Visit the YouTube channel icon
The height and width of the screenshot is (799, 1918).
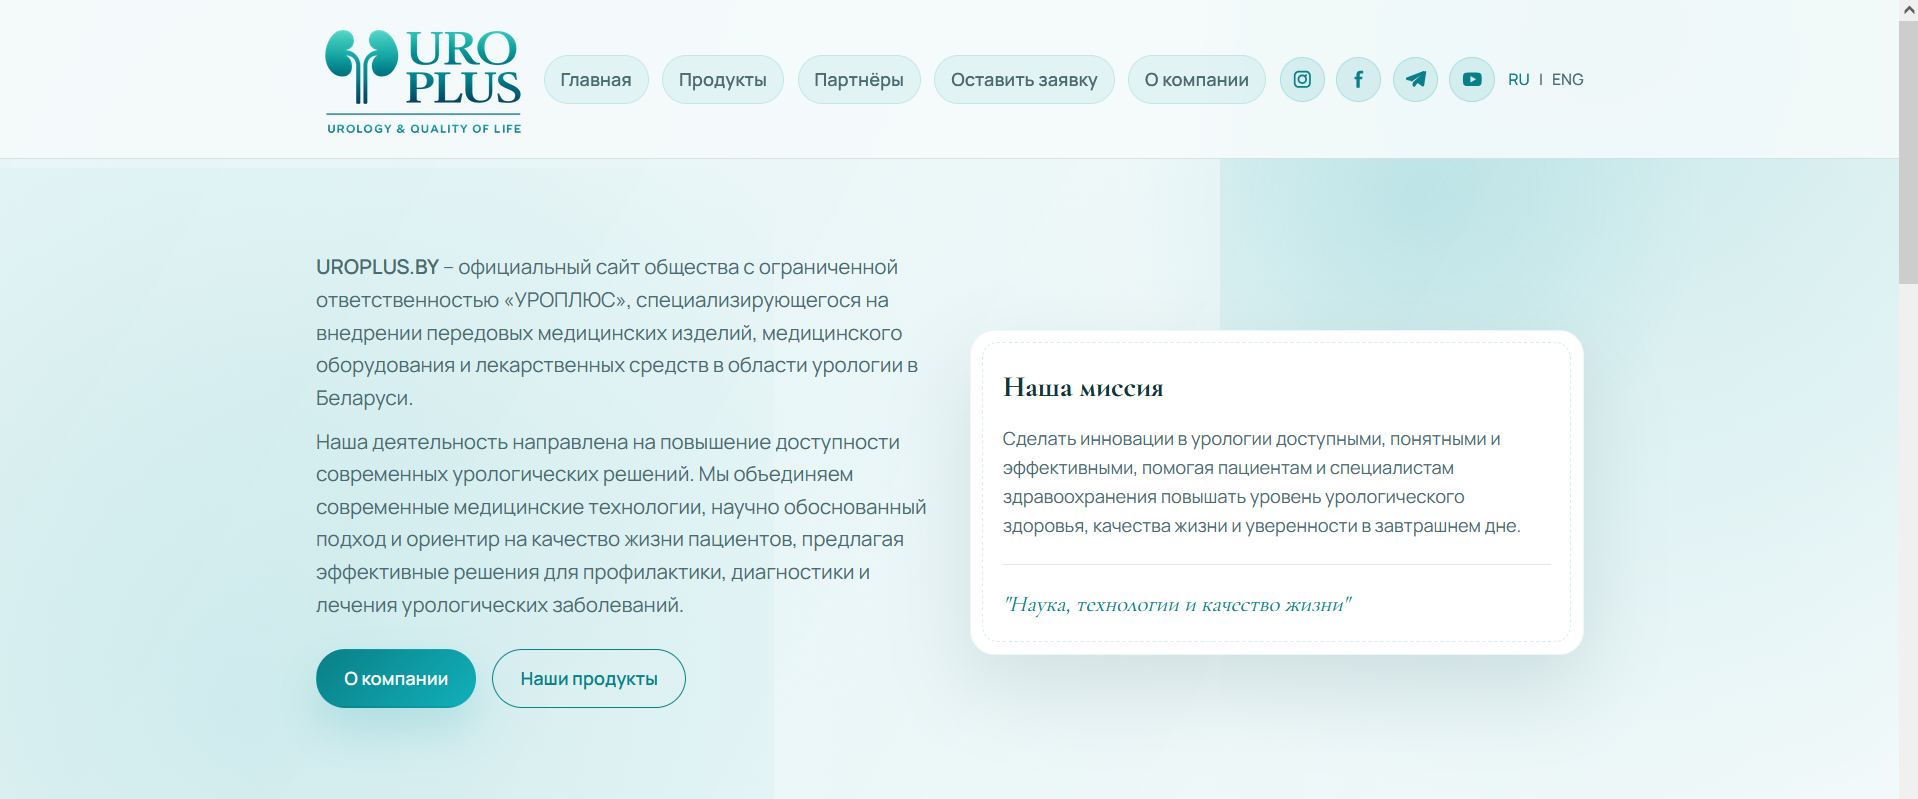coord(1472,80)
